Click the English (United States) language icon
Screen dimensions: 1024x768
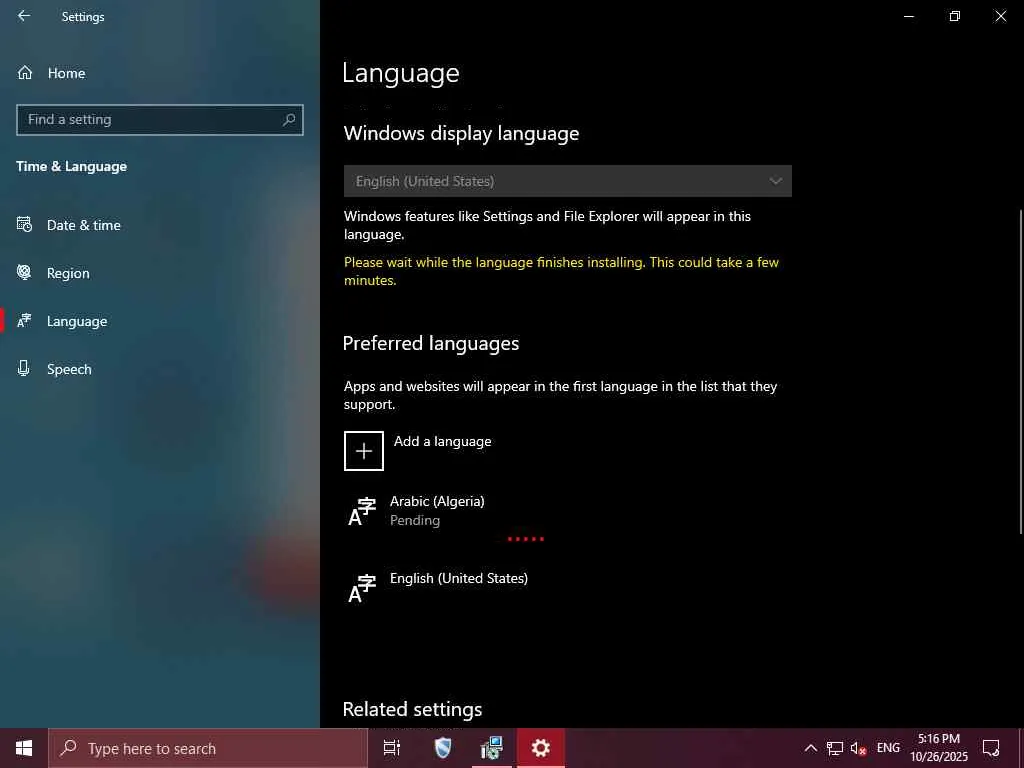click(362, 588)
